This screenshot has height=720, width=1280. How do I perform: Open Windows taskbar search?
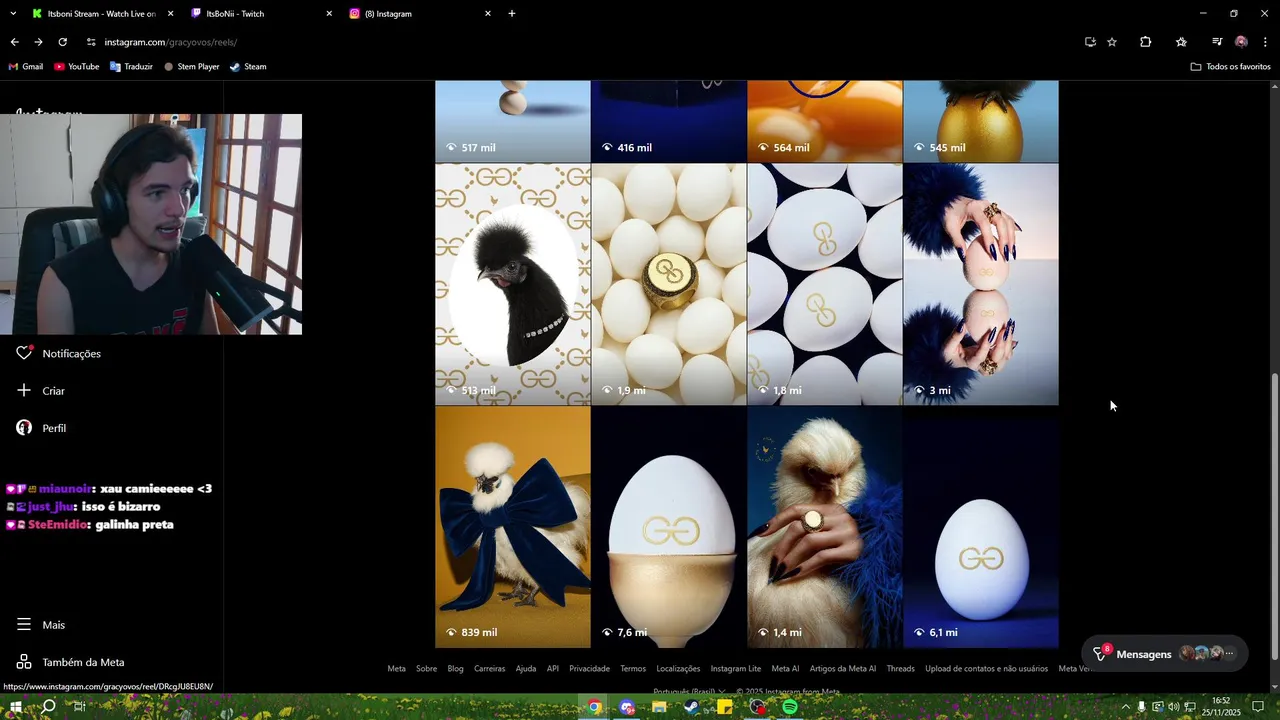(x=48, y=707)
